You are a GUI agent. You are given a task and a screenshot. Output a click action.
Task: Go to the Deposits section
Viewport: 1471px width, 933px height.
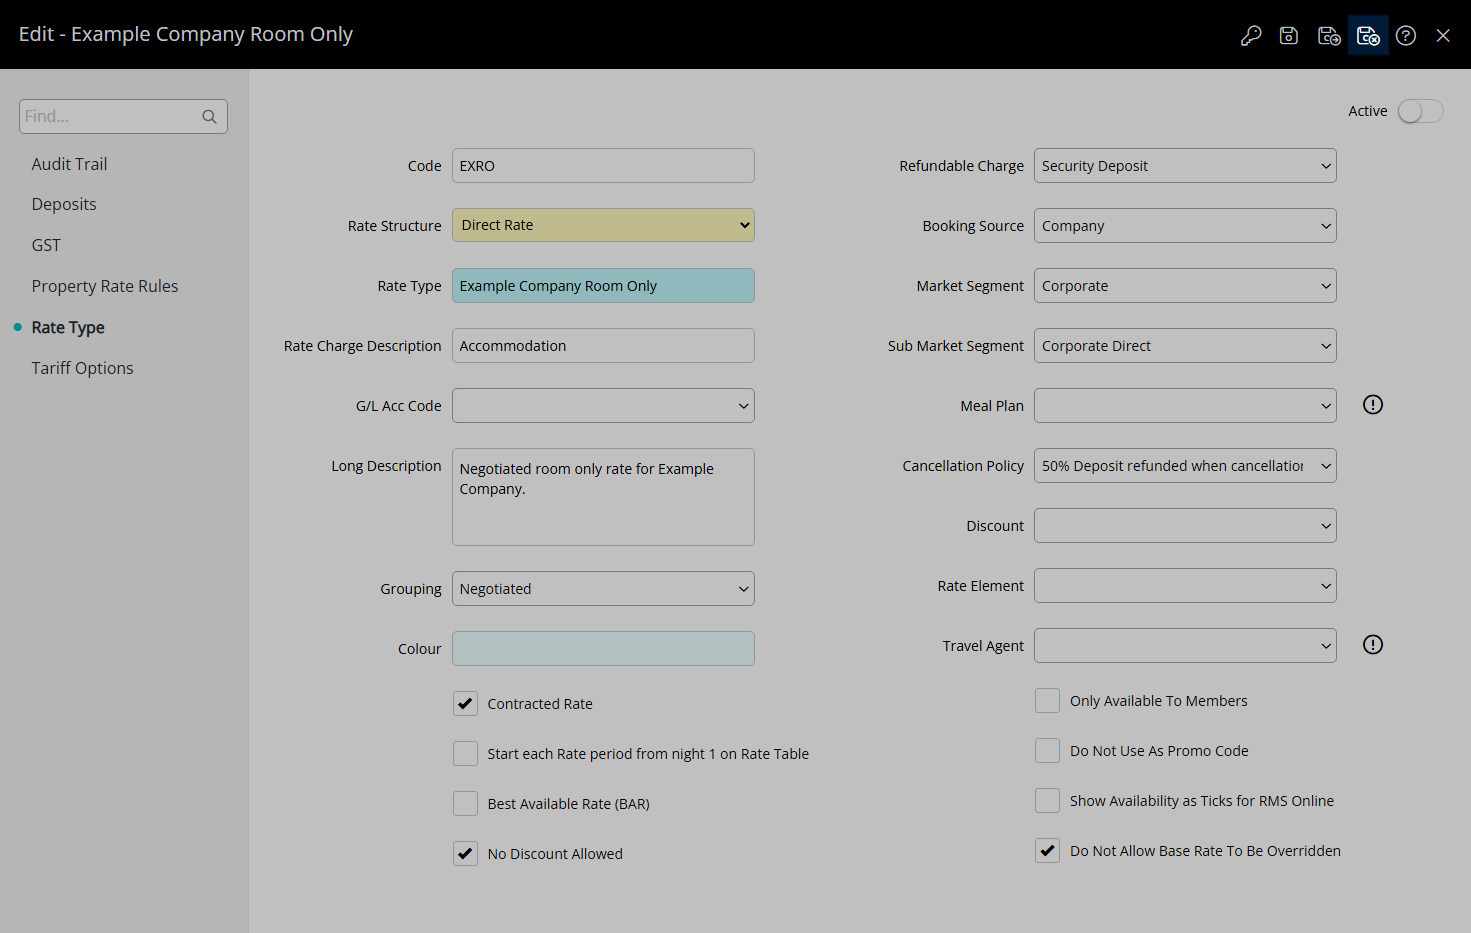(64, 204)
